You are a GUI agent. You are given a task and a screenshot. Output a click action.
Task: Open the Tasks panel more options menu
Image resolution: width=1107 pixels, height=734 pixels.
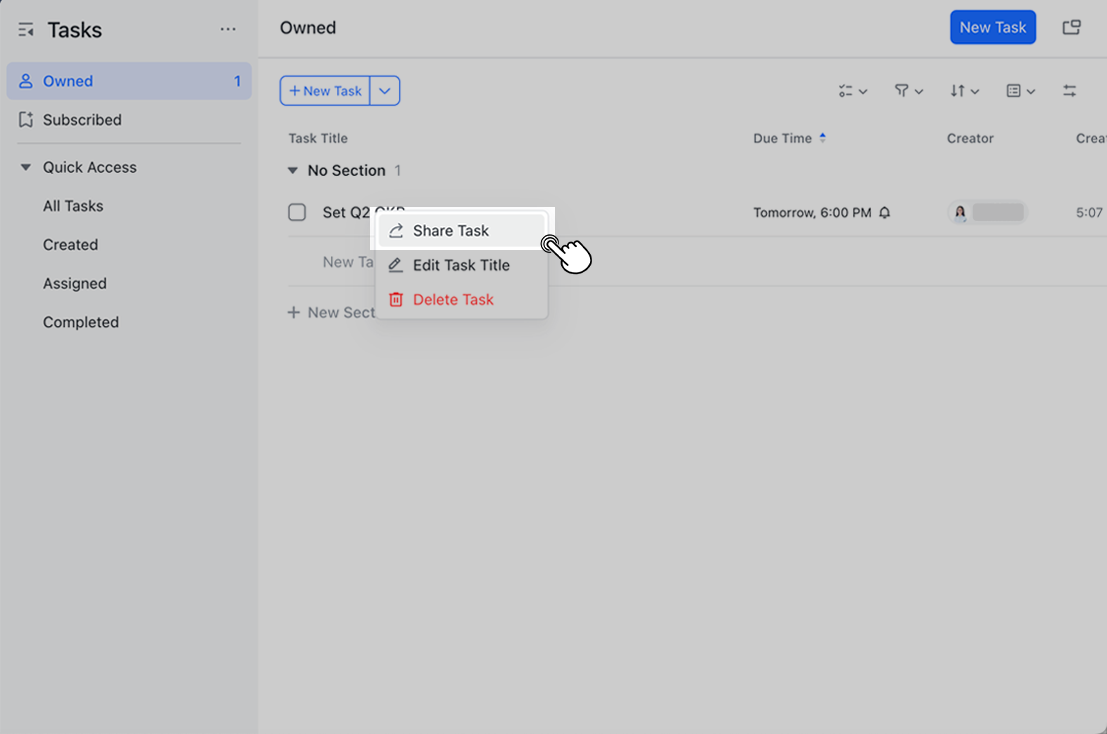coord(228,29)
